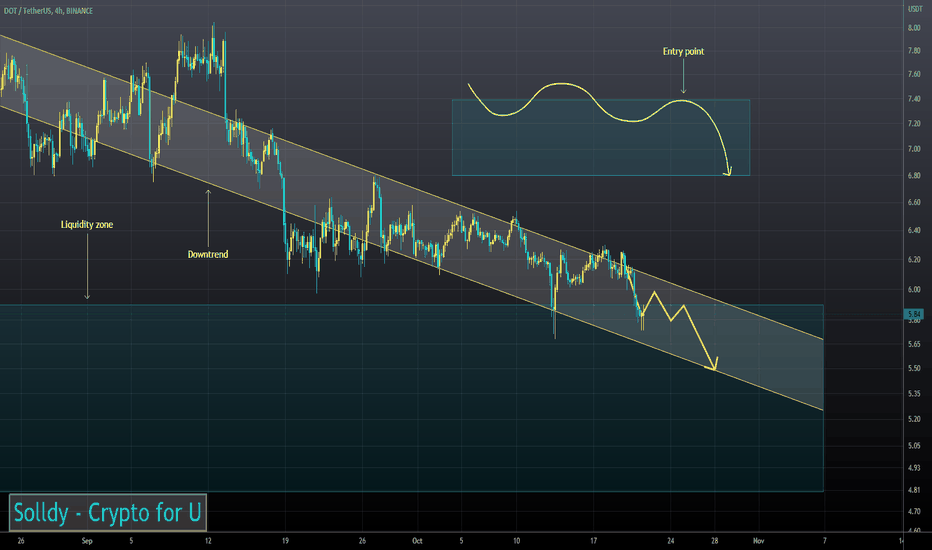
Task: Click the 4.93 price axis label
Action: (x=914, y=468)
